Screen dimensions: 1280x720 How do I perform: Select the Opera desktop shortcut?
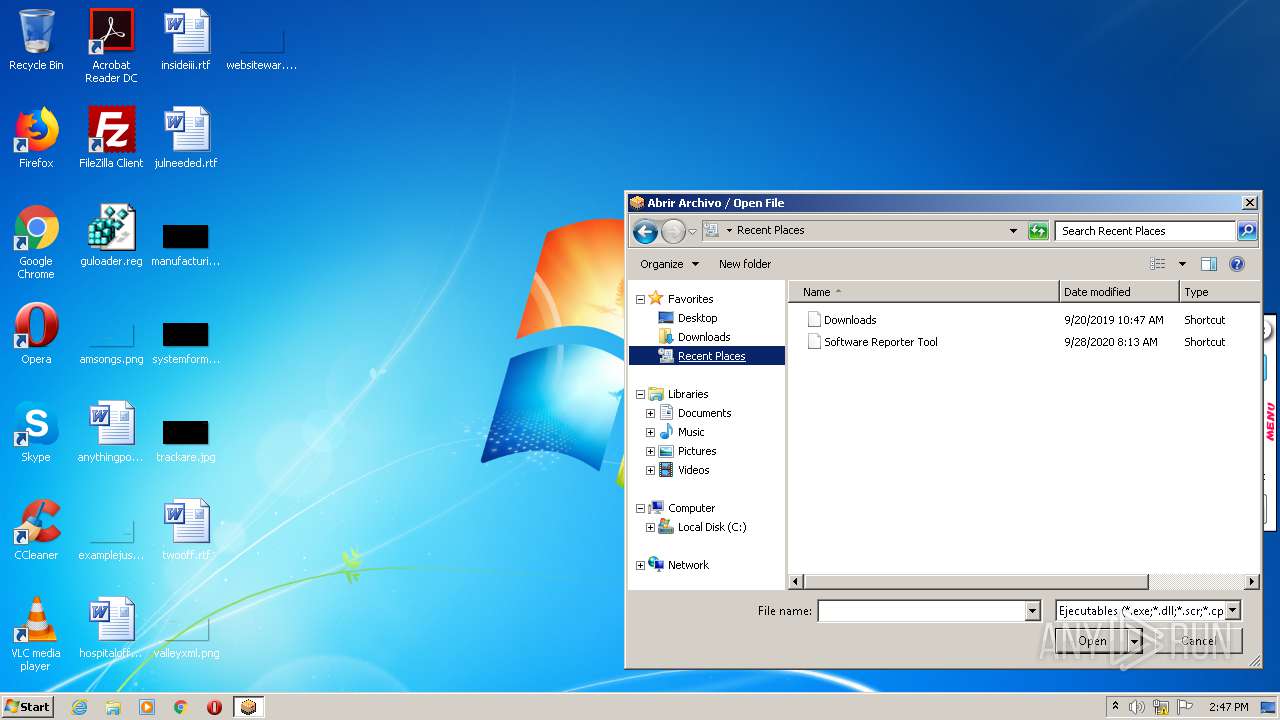[x=36, y=334]
